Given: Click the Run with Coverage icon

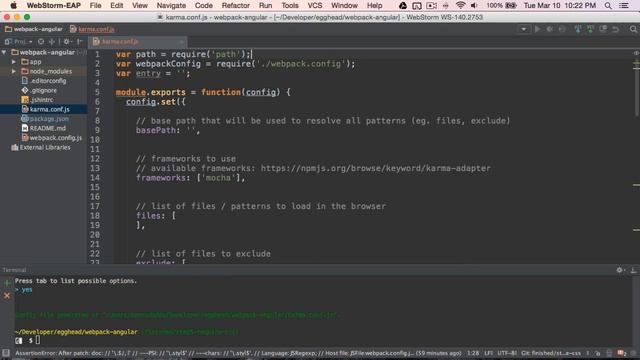Looking at the screenshot, I should pyautogui.click(x=562, y=29).
